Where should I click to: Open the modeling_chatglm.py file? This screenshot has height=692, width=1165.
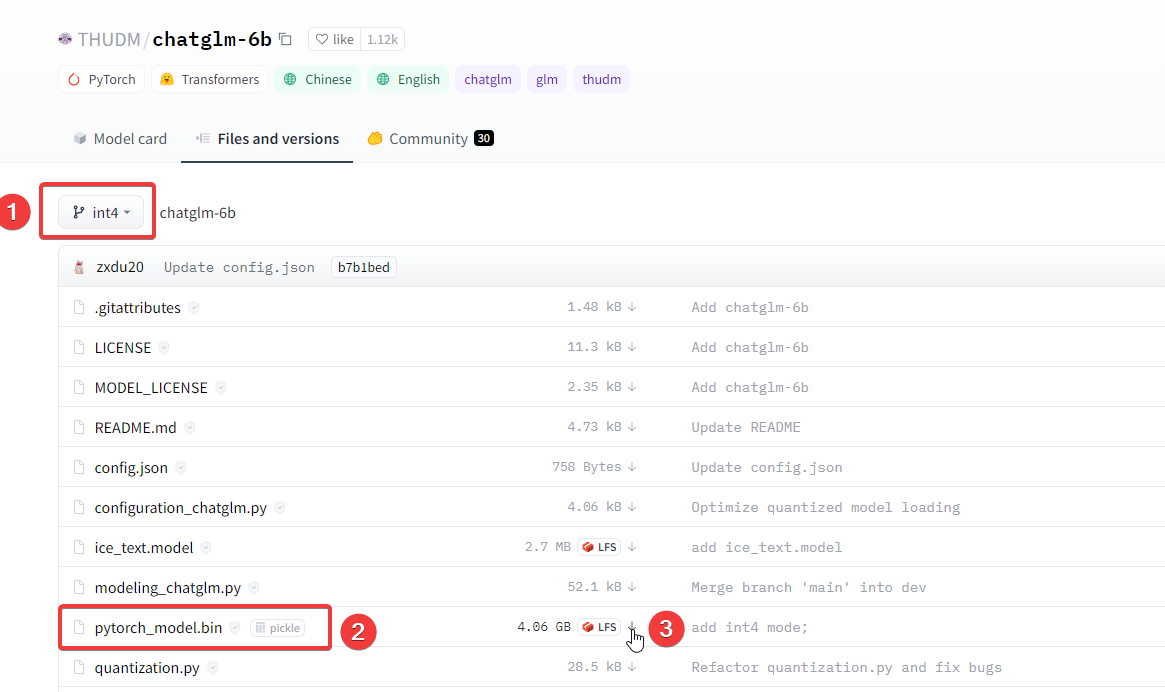coord(168,588)
